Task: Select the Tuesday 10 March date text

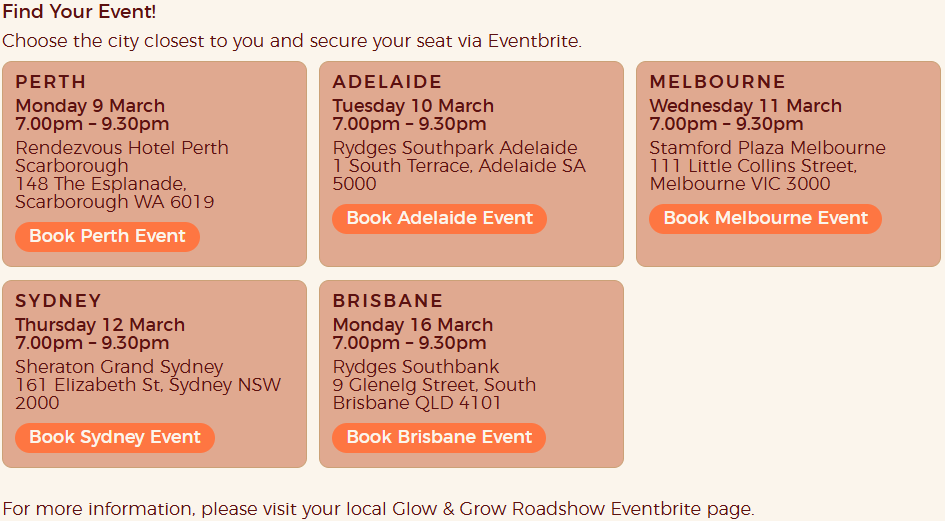Action: tap(413, 106)
